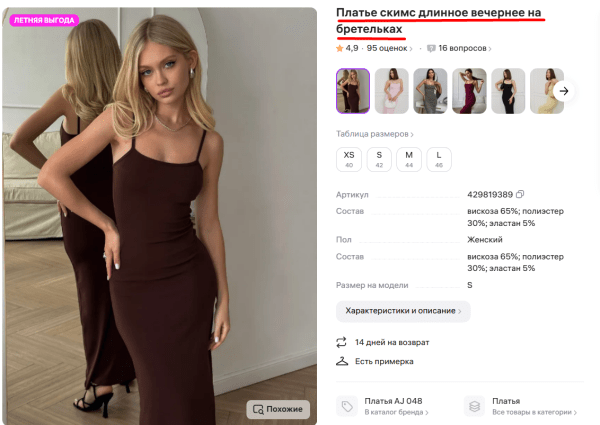Click the questions speech bubble icon
The width and height of the screenshot is (600, 425).
pos(431,48)
